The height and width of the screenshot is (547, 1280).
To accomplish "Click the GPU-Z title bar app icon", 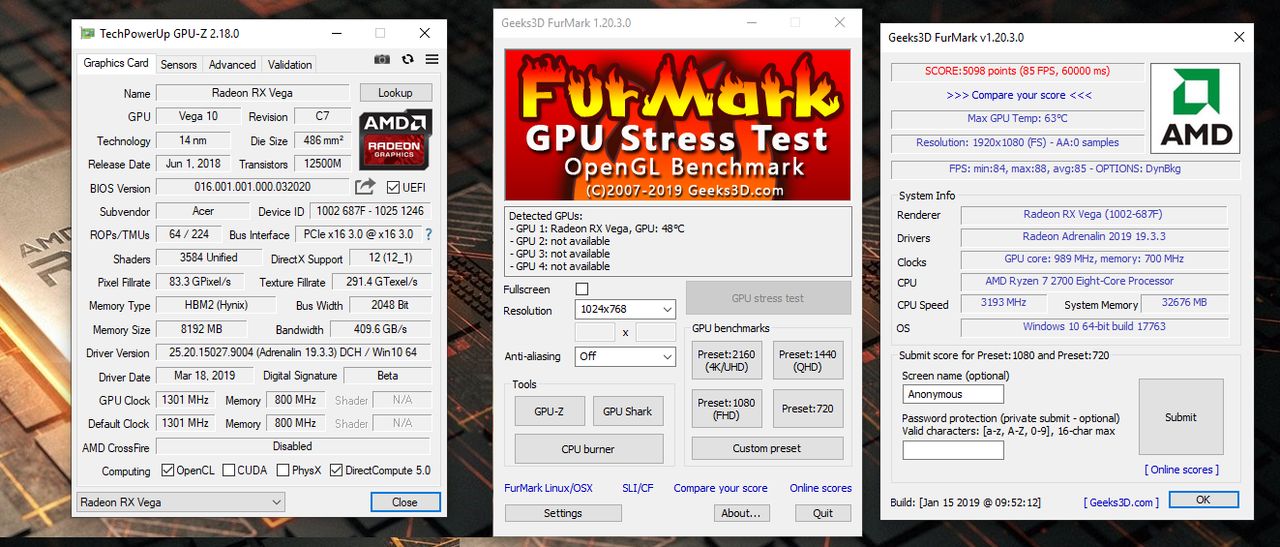I will pos(87,33).
